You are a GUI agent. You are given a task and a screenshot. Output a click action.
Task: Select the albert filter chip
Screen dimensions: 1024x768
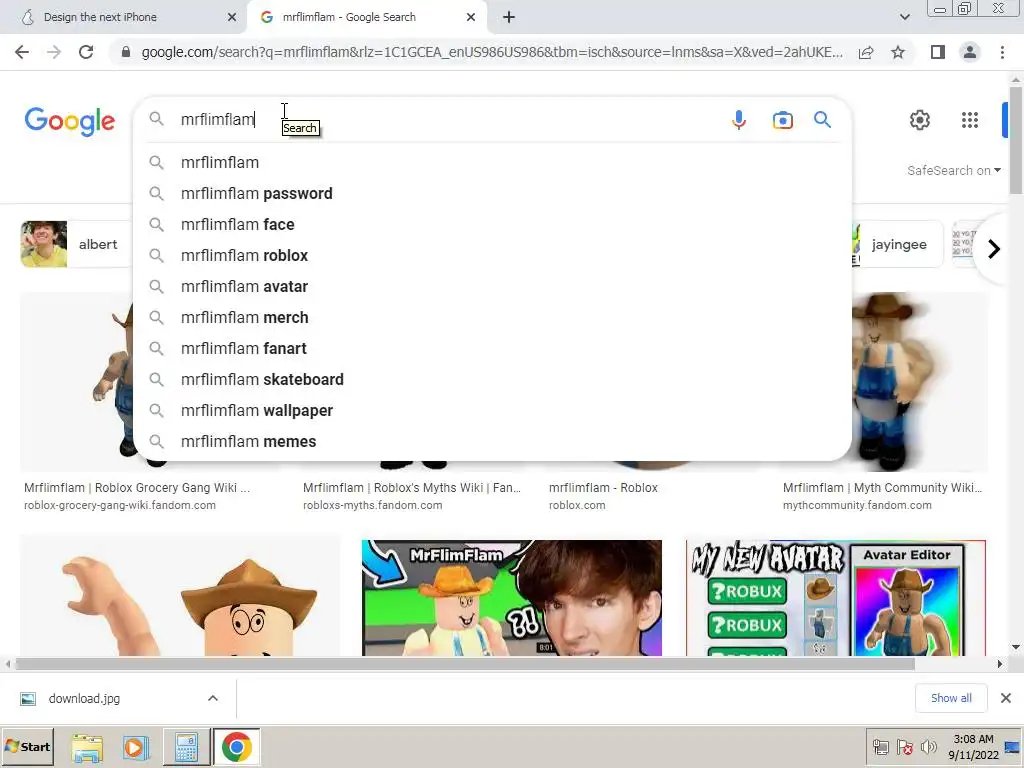coord(76,244)
